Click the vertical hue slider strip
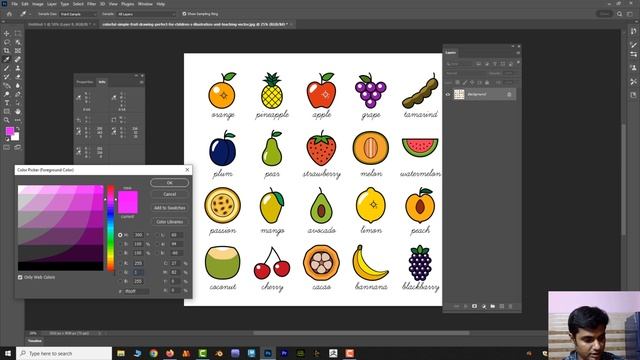Screen dimensions: 640x360 111,228
